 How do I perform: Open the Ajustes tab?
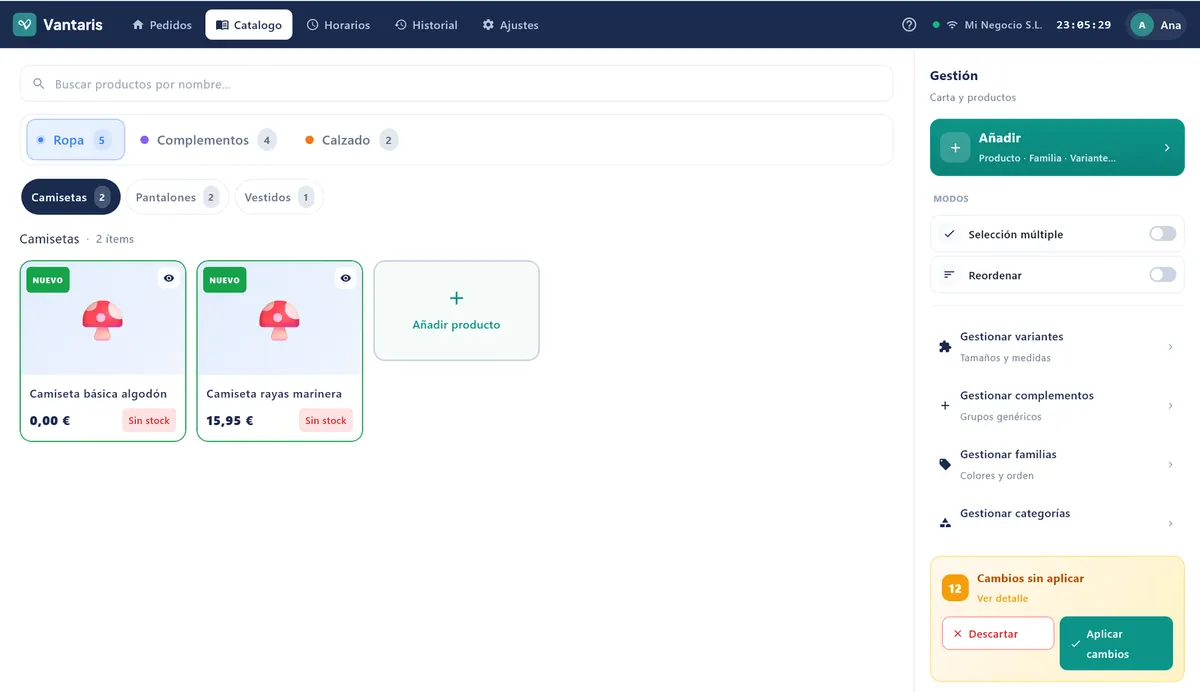tap(510, 25)
